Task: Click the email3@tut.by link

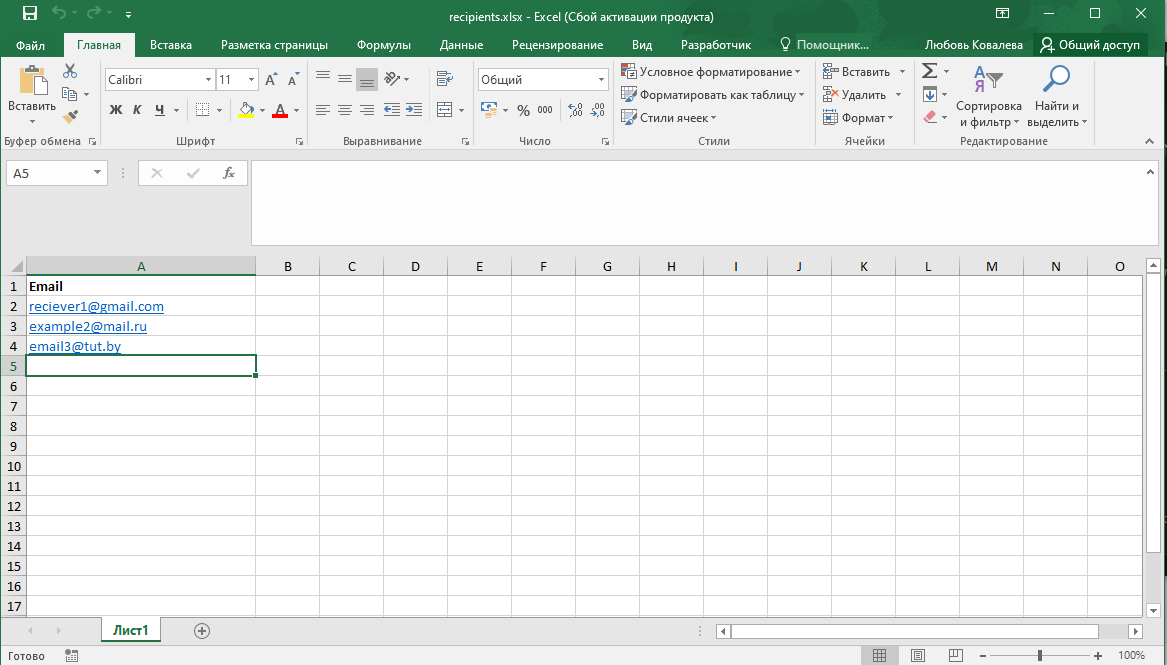Action: pyautogui.click(x=75, y=347)
